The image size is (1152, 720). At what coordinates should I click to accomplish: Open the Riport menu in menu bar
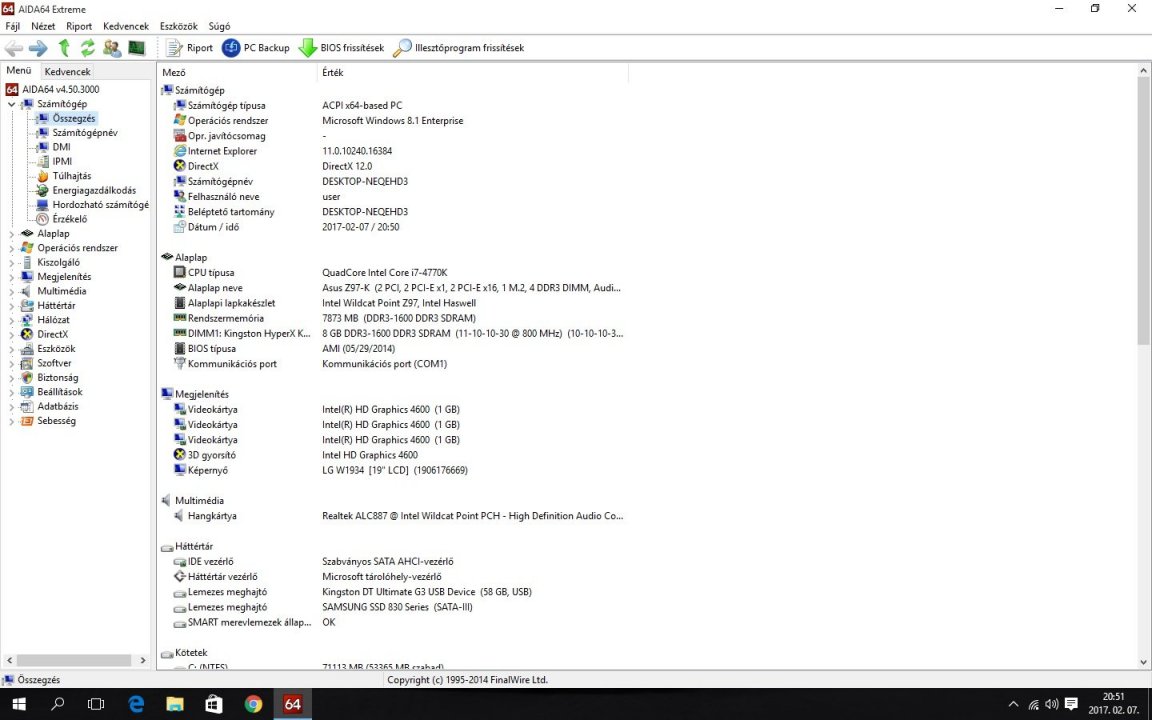pyautogui.click(x=79, y=26)
